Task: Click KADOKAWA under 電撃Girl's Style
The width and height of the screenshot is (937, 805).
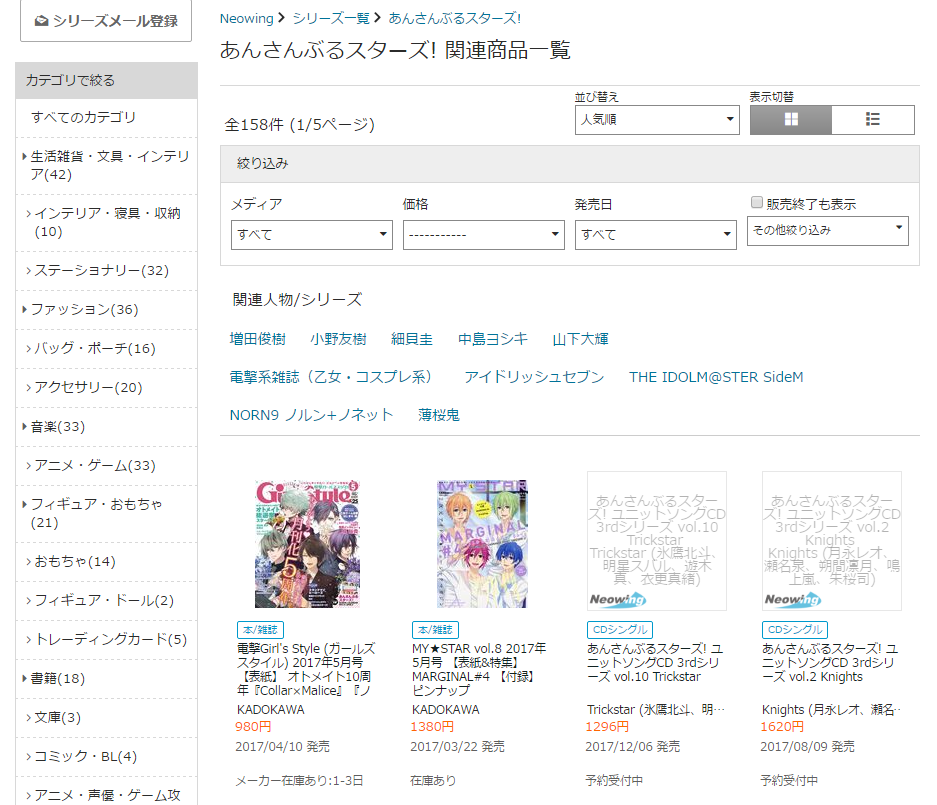Action: 271,710
